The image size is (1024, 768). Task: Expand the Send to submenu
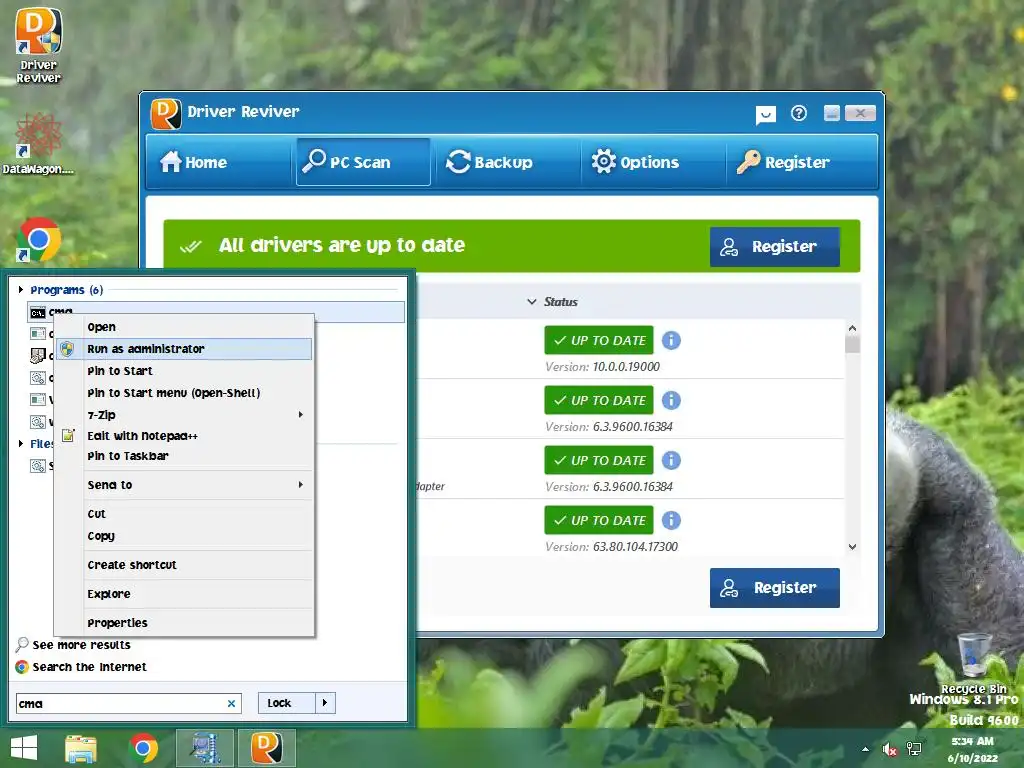[184, 485]
